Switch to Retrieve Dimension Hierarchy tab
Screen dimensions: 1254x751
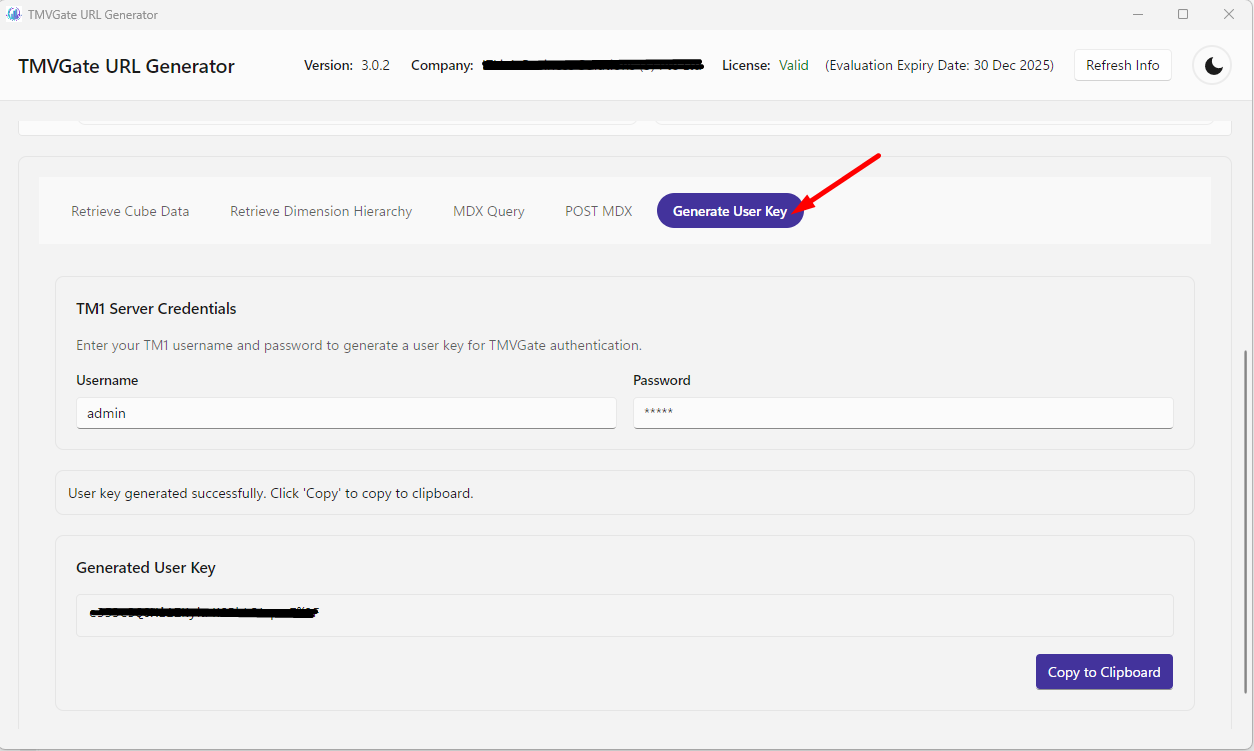tap(321, 211)
